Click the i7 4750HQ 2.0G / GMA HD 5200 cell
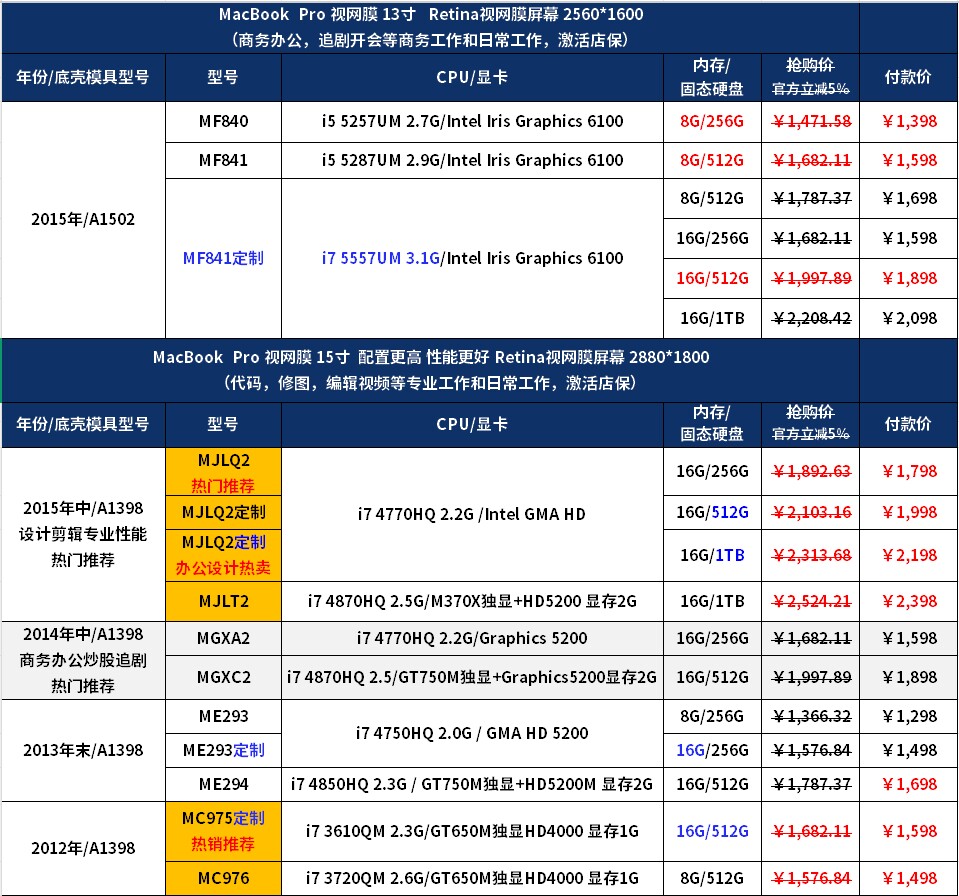This screenshot has height=896, width=959. 472,733
